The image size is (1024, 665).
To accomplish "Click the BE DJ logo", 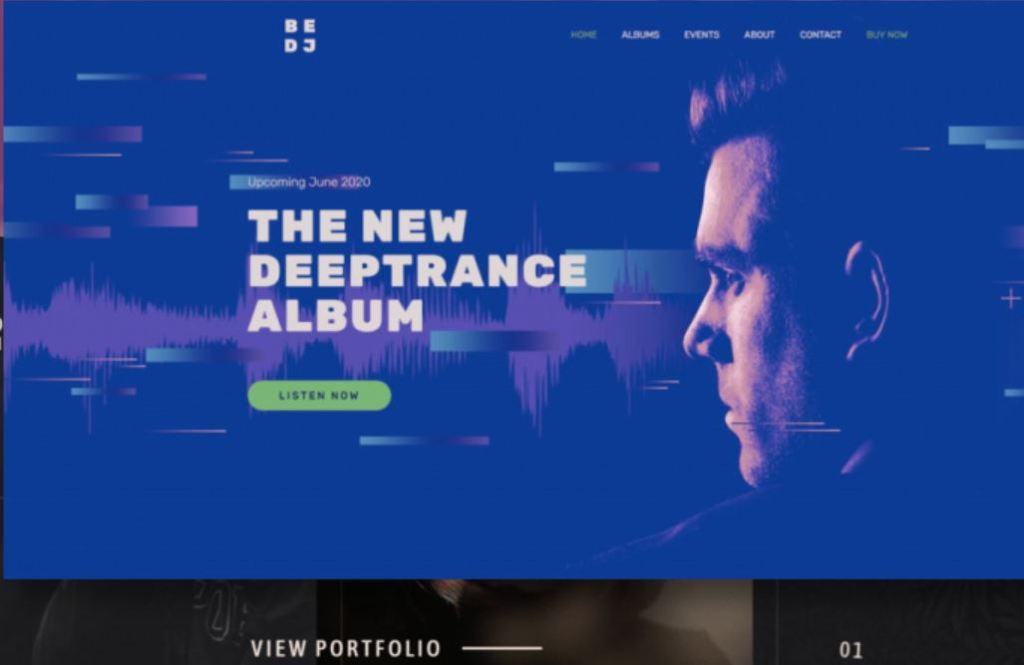I will (x=300, y=36).
